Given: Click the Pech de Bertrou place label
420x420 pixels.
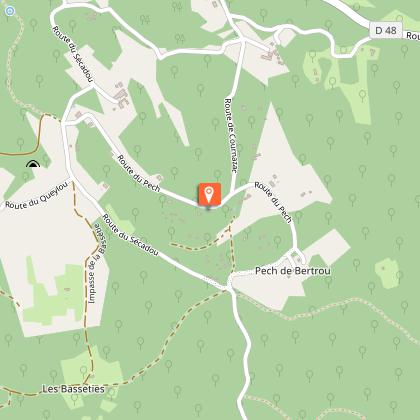Looking at the screenshot, I should pos(293,271).
